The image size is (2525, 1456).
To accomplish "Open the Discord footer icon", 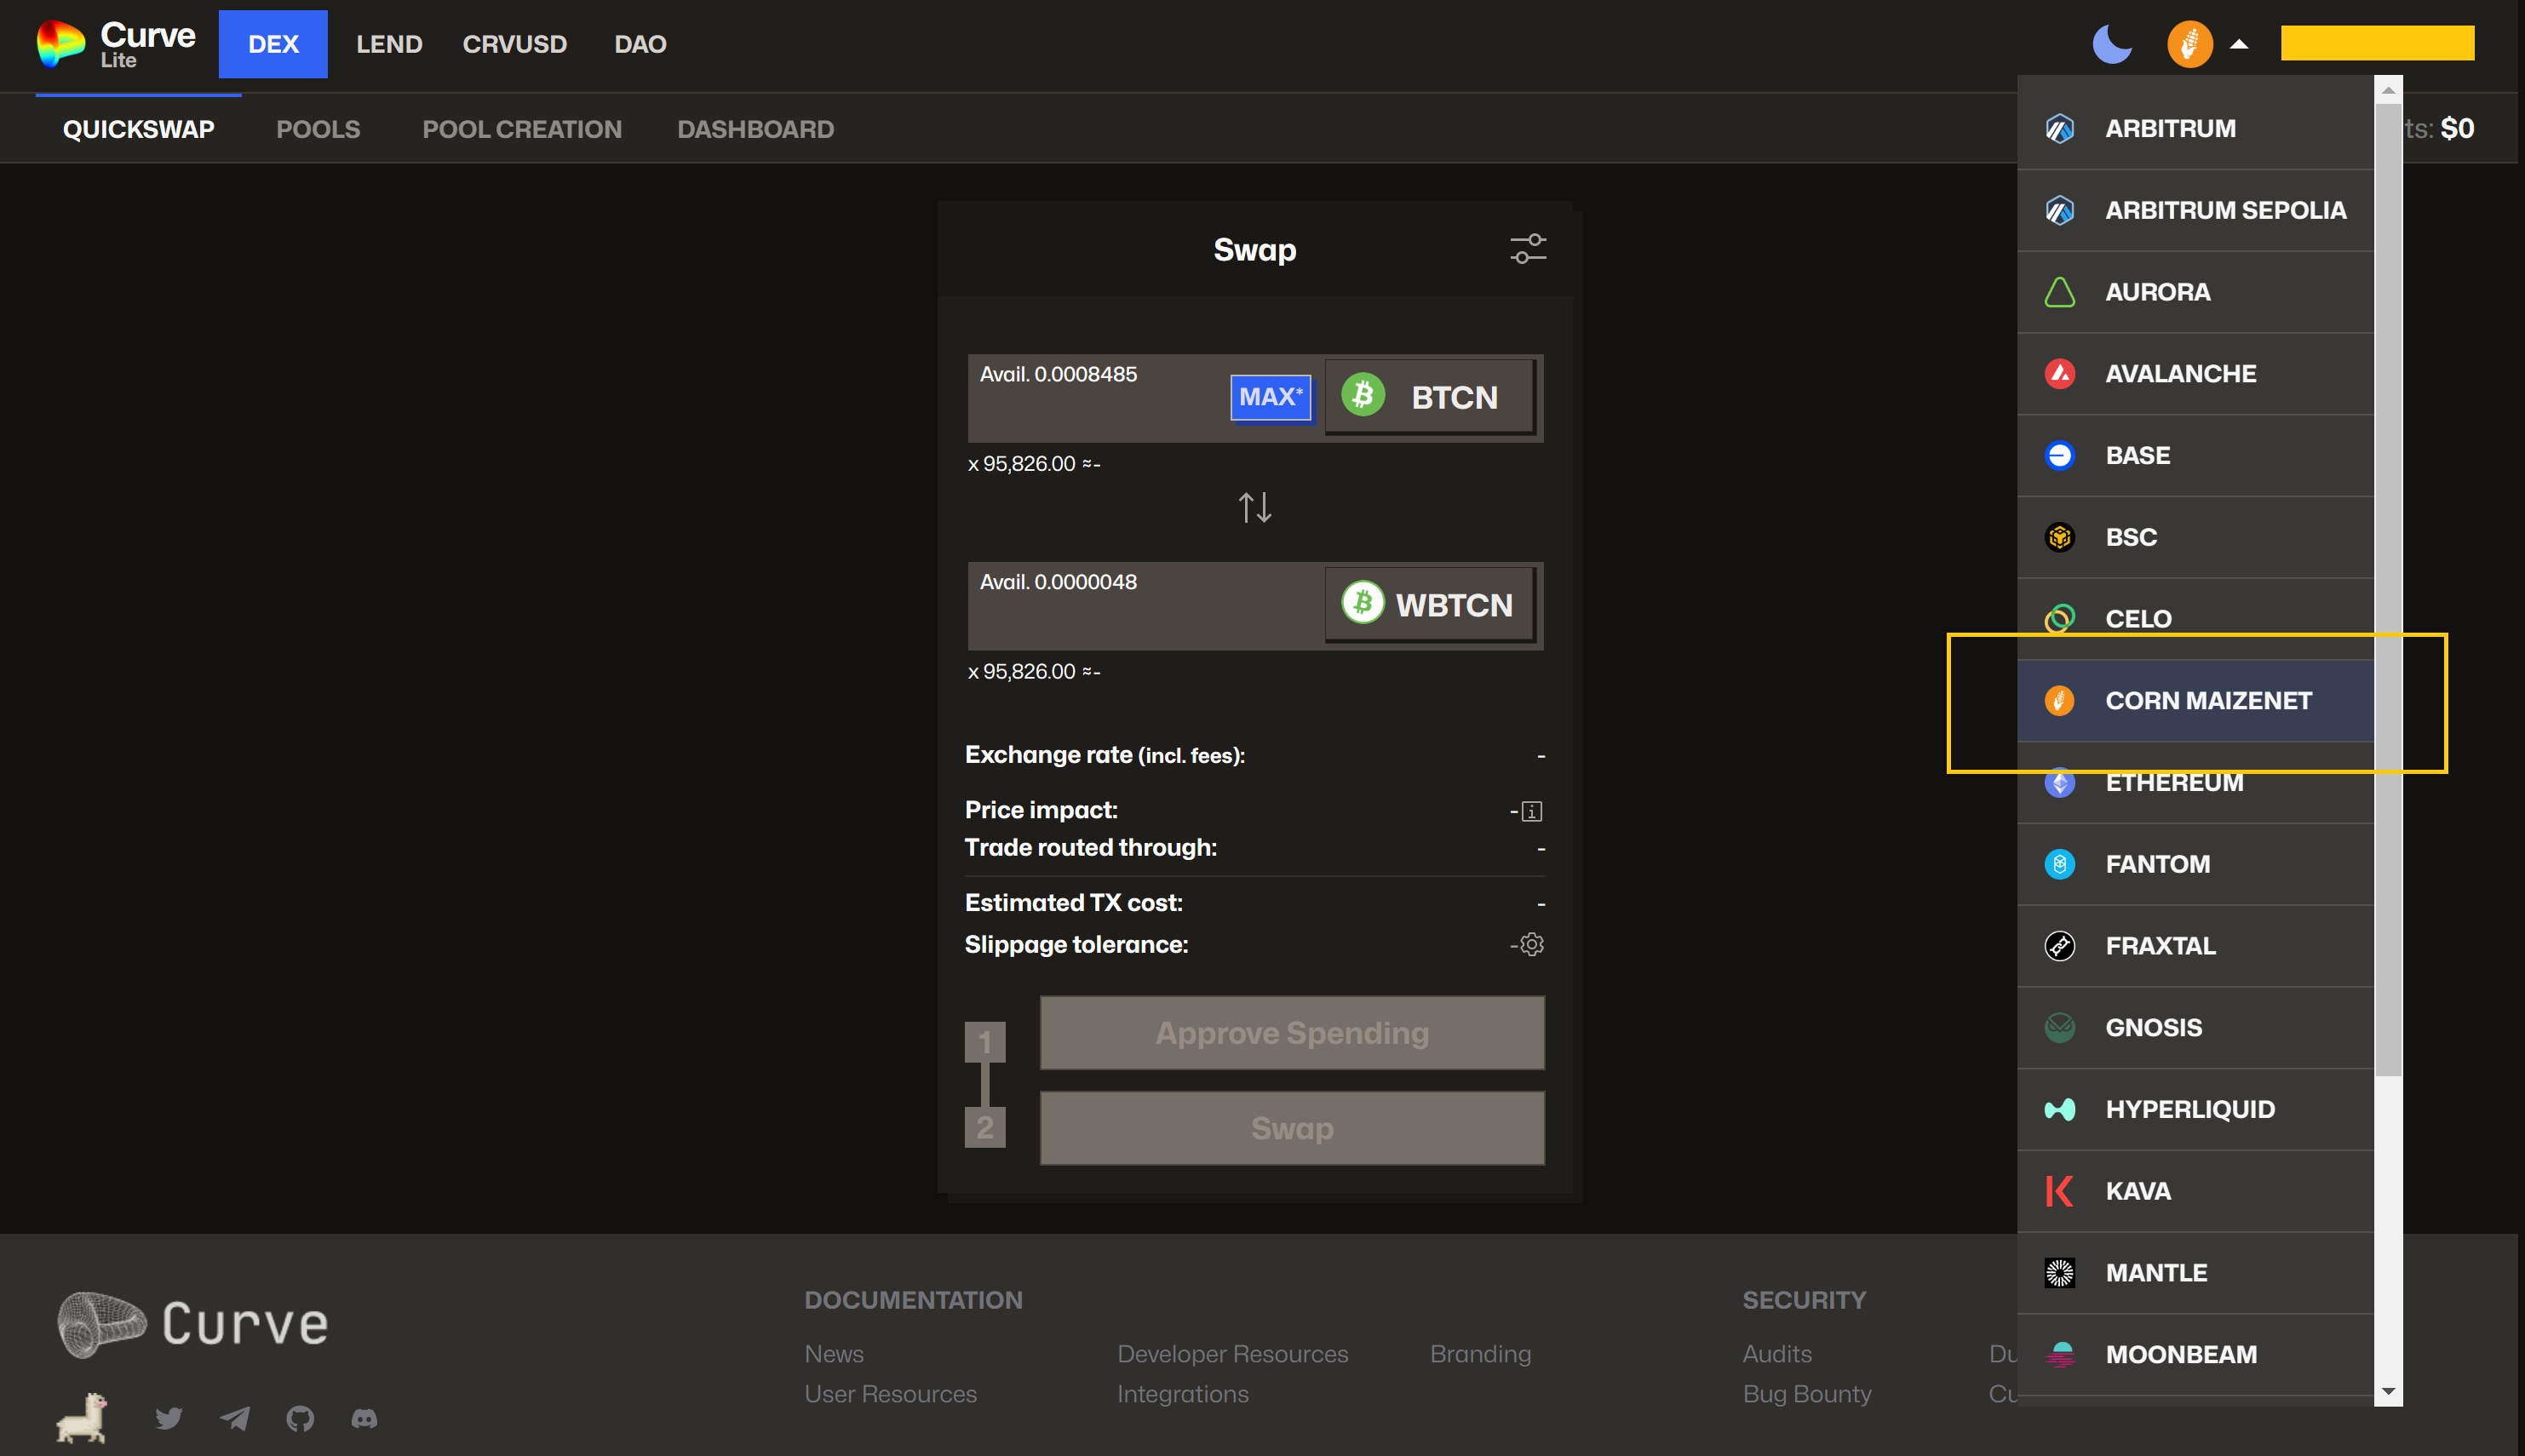I will (365, 1418).
